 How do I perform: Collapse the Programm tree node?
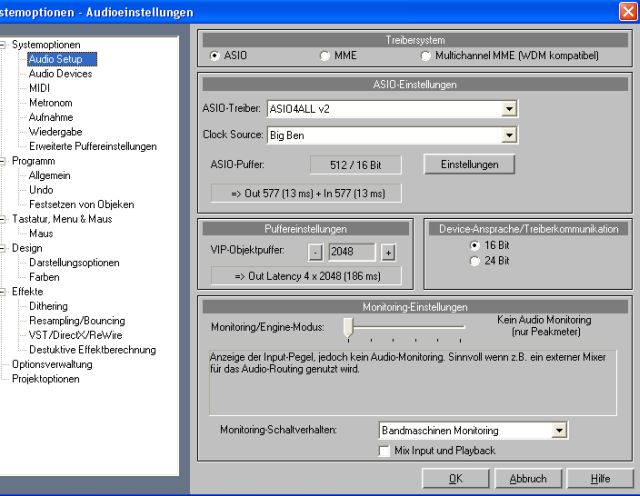click(2, 161)
